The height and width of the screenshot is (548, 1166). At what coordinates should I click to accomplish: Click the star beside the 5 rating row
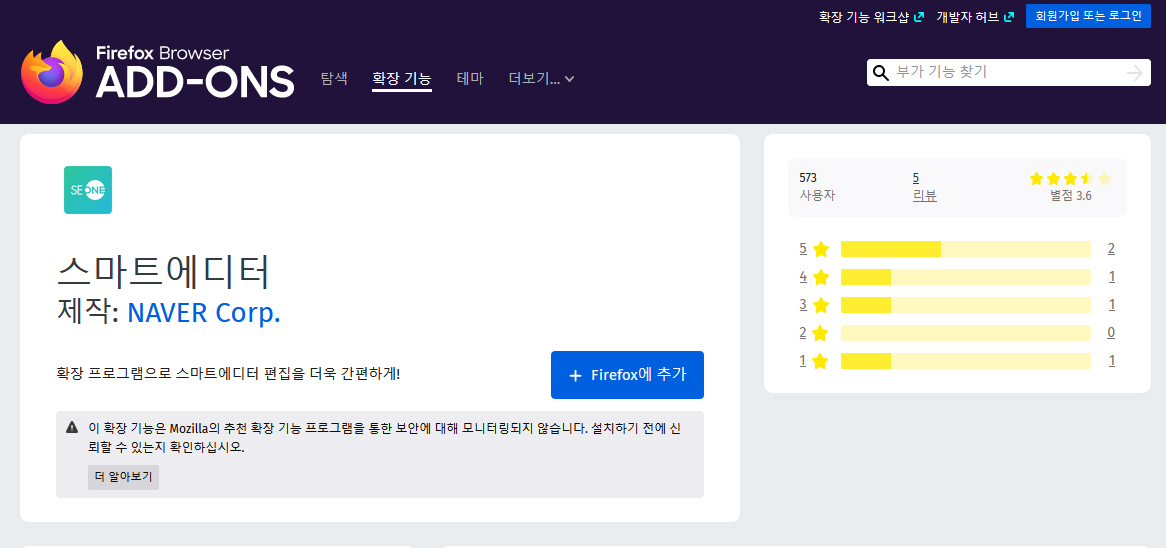tap(821, 249)
